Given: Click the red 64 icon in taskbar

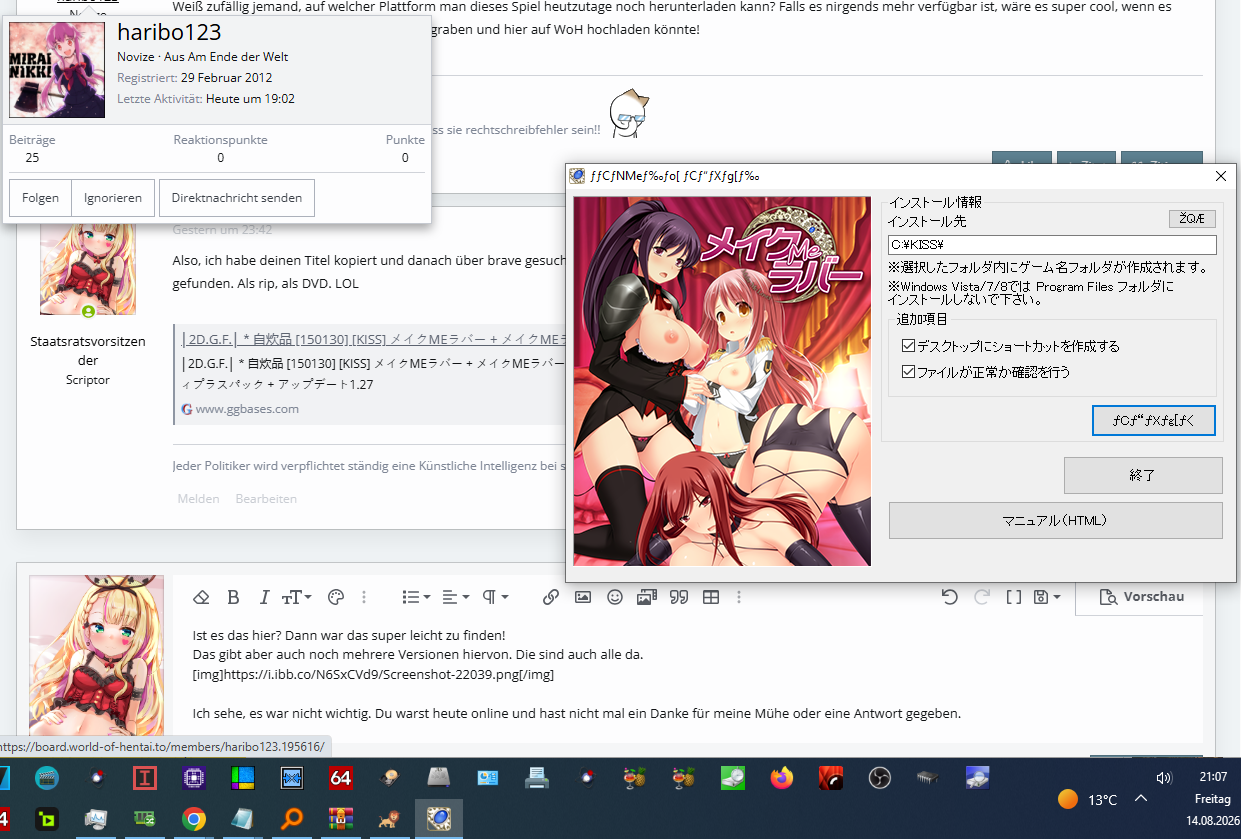Looking at the screenshot, I should 341,777.
